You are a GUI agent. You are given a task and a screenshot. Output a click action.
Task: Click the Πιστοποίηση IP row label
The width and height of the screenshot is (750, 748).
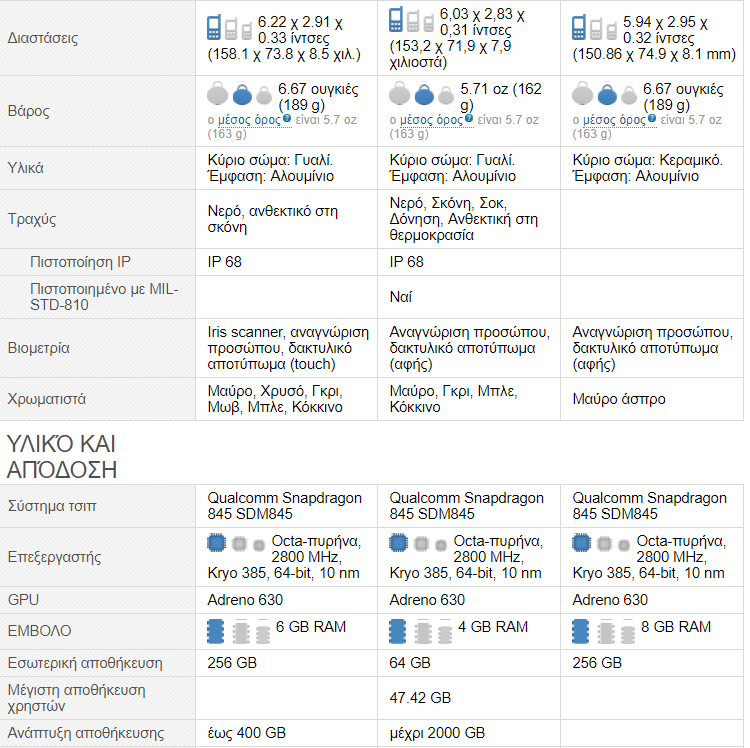[80, 262]
